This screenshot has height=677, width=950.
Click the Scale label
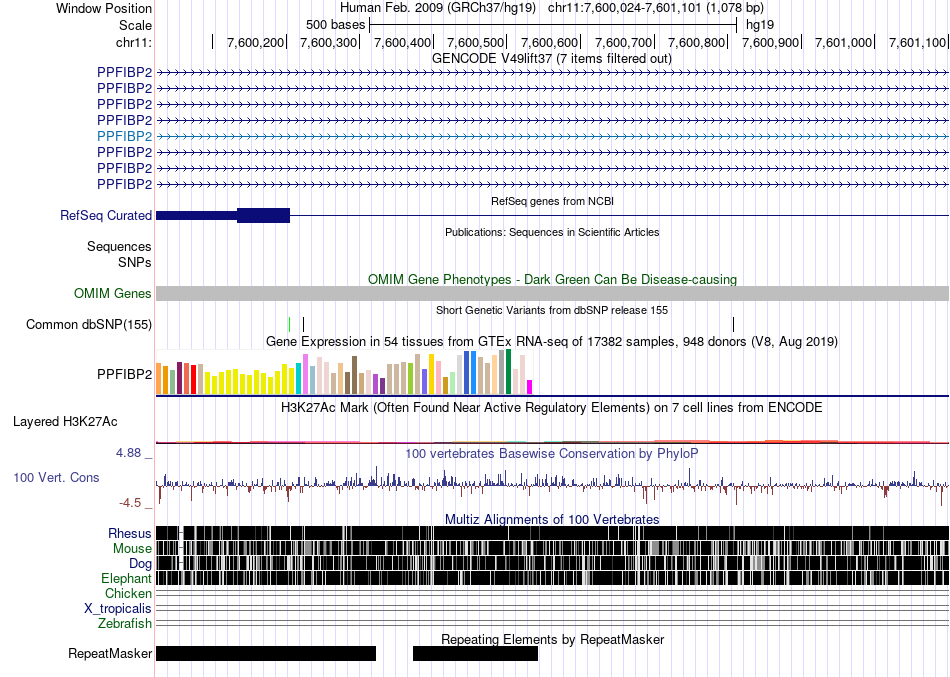135,25
